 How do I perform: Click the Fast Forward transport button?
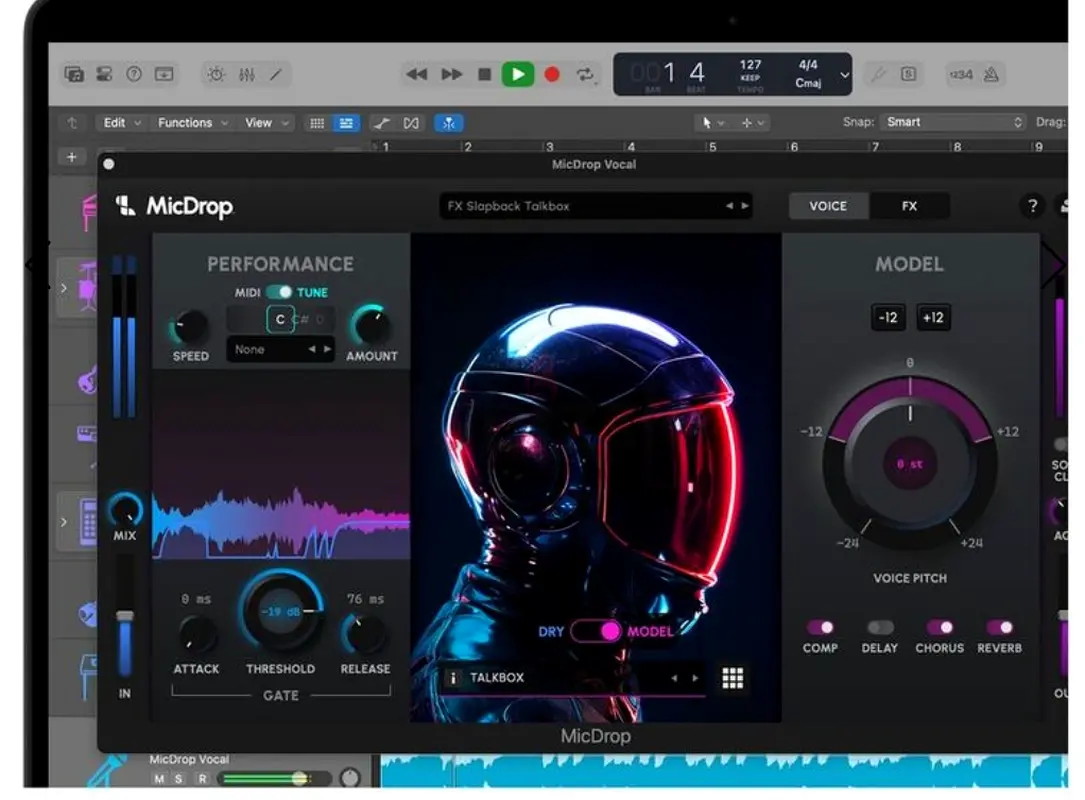[x=451, y=74]
